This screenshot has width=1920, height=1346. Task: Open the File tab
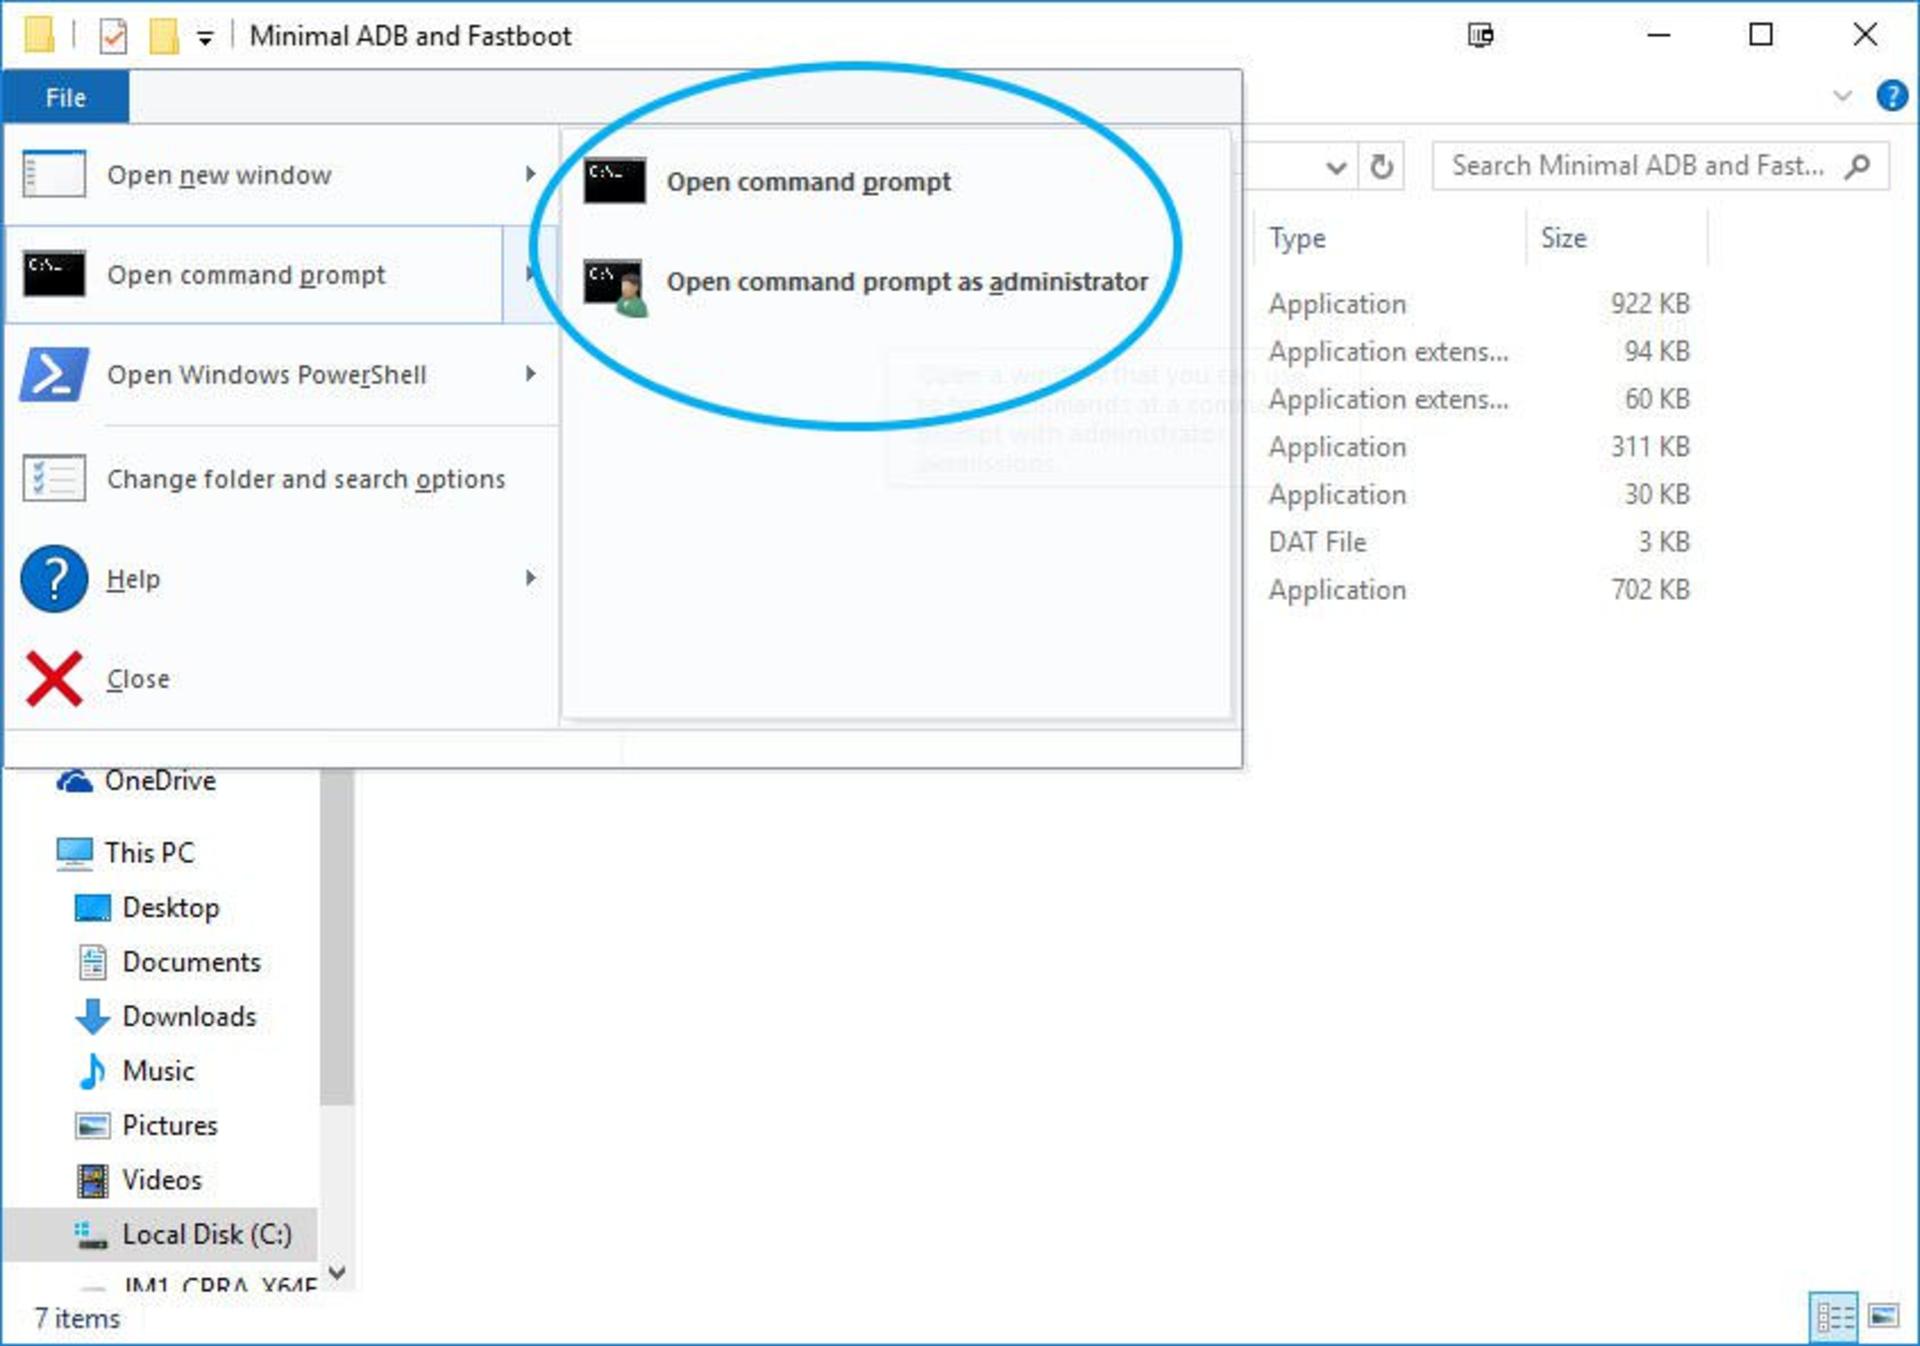(65, 97)
